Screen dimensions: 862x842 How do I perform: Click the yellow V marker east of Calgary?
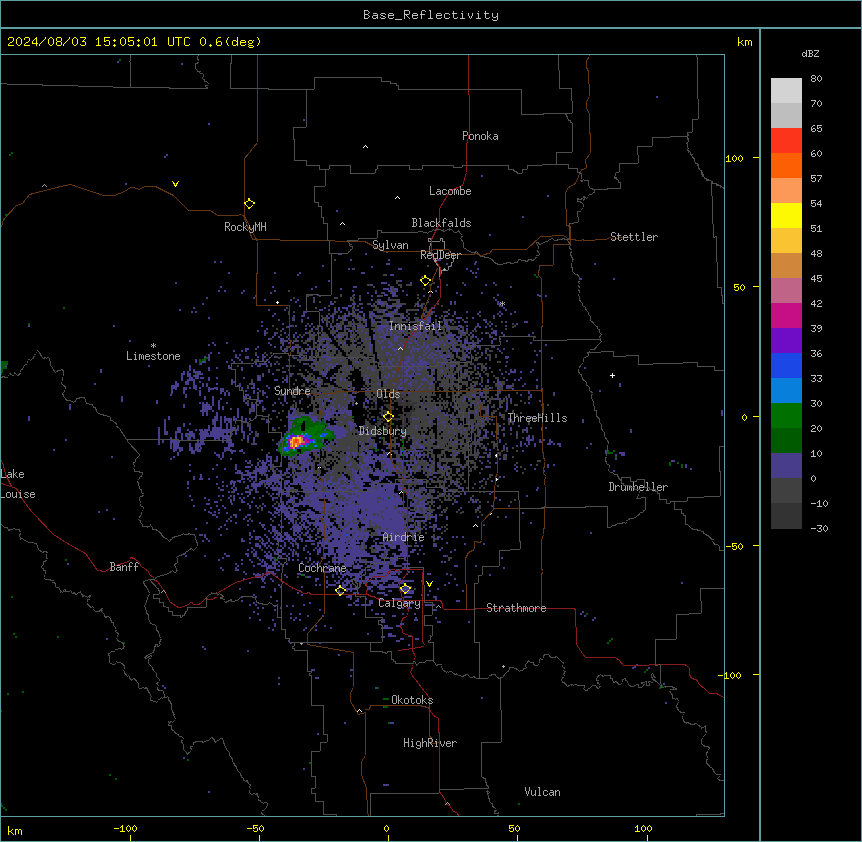(x=429, y=584)
